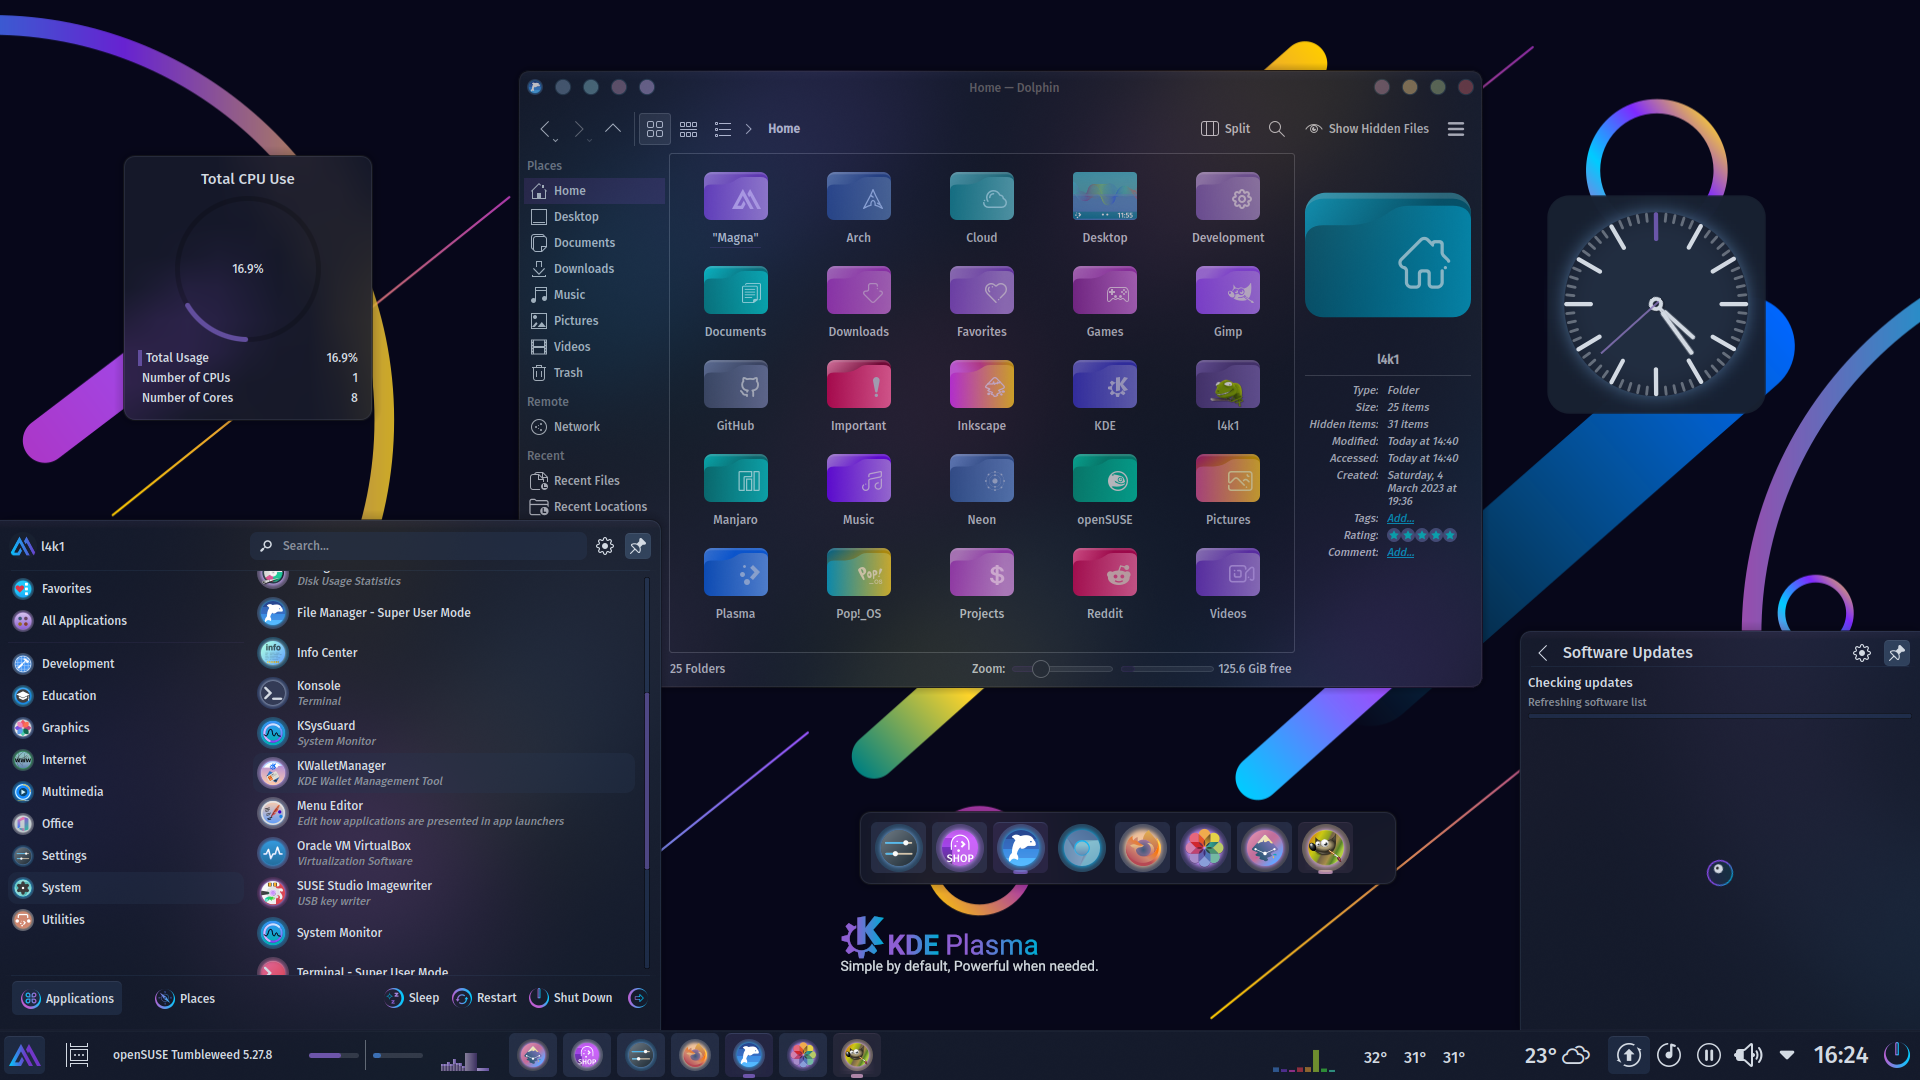Click the analog clock widget
The width and height of the screenshot is (1920, 1080).
tap(1656, 304)
